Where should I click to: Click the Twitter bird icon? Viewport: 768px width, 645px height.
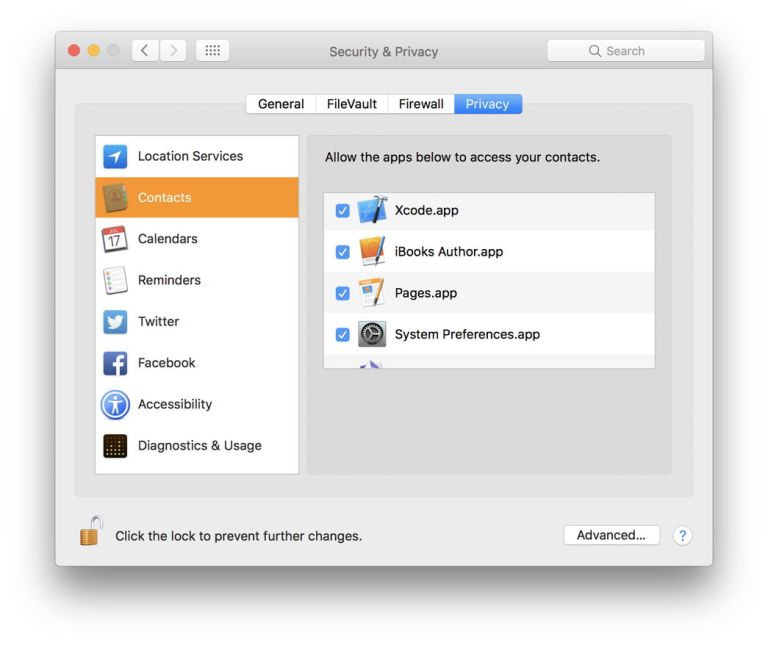tap(115, 322)
